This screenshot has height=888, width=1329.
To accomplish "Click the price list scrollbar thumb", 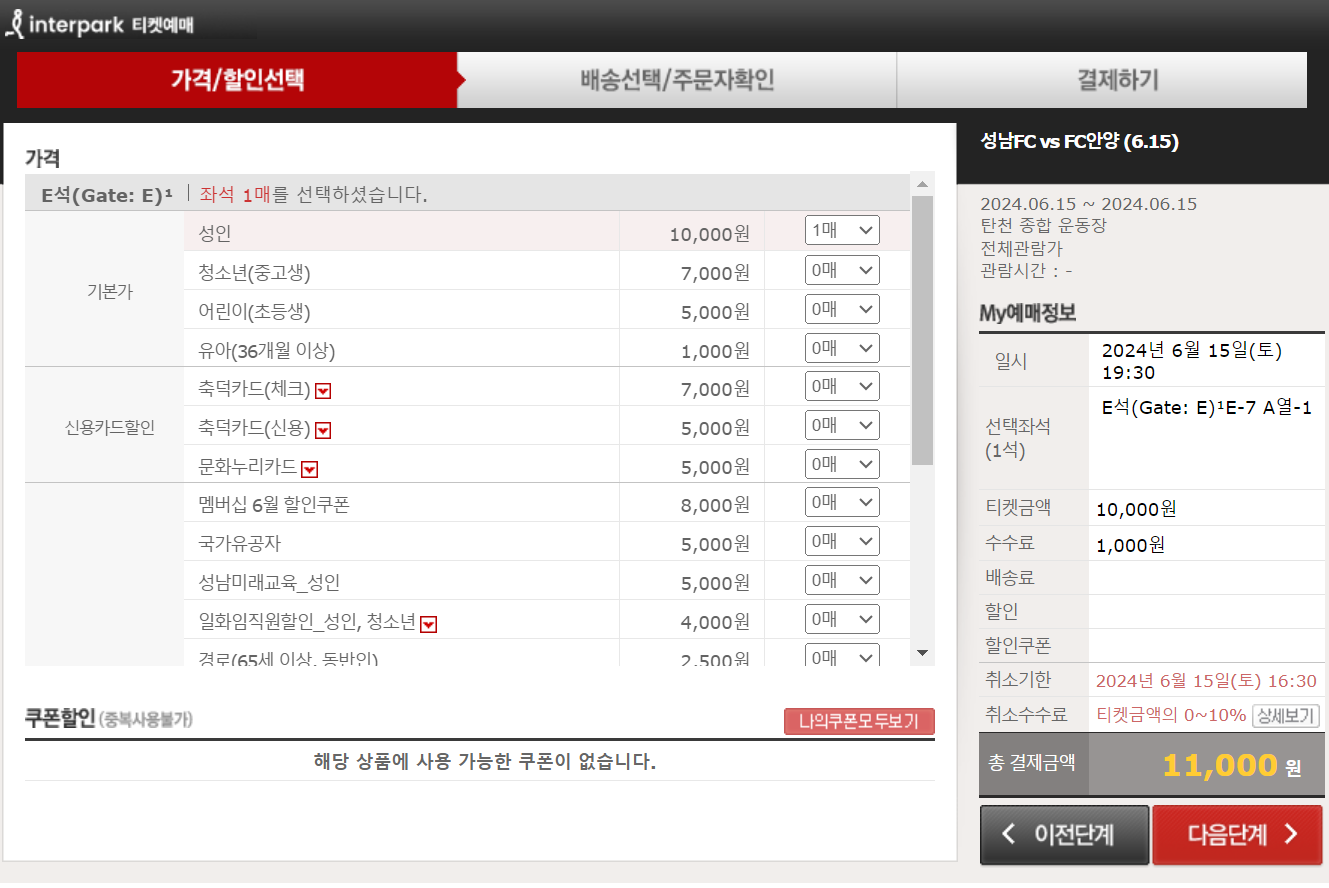I will 922,330.
